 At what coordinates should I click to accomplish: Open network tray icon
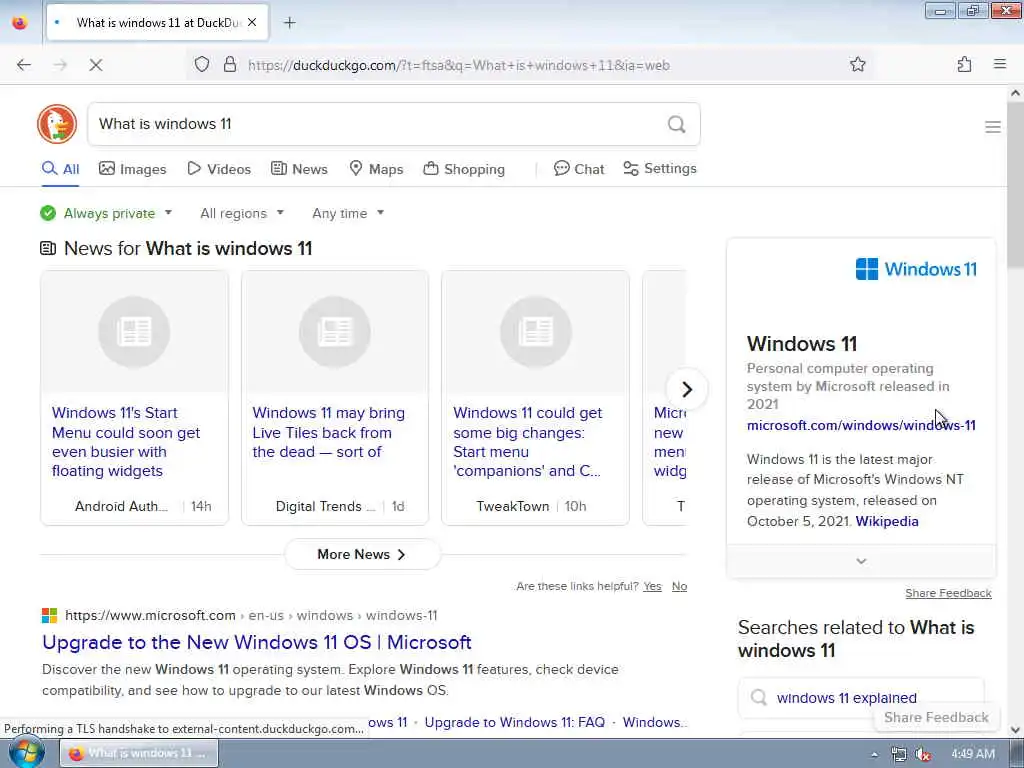899,754
